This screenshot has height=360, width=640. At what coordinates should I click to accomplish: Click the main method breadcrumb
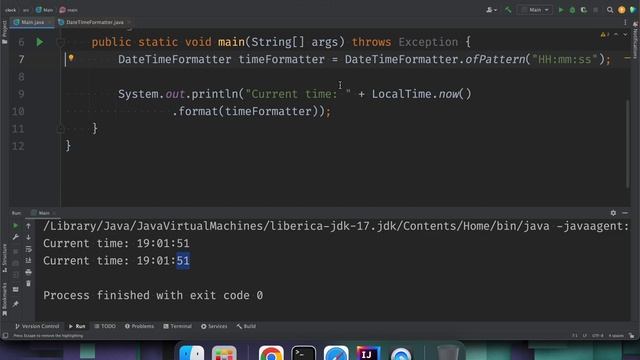pyautogui.click(x=69, y=10)
